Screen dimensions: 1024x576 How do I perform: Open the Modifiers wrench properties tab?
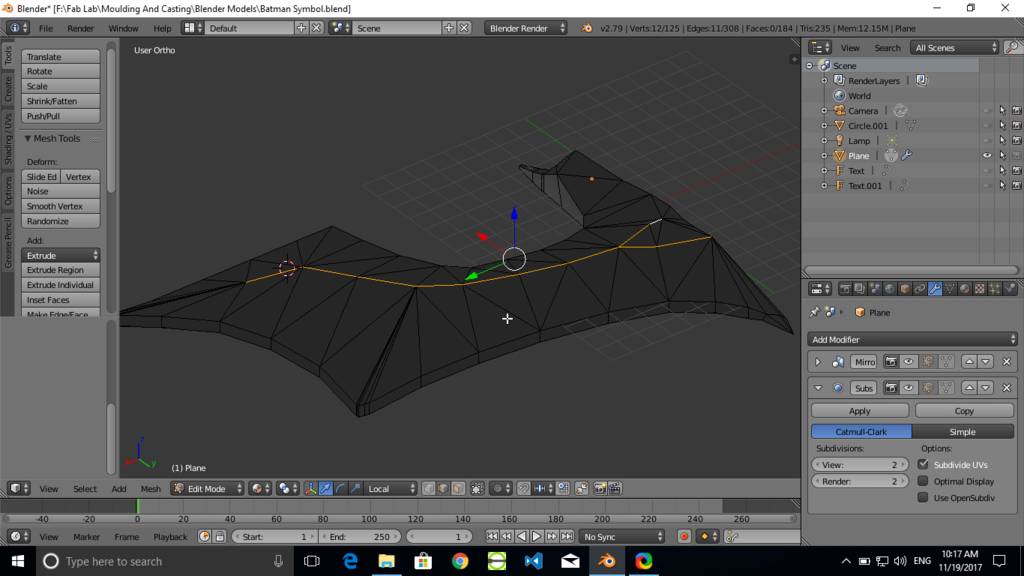pos(935,289)
